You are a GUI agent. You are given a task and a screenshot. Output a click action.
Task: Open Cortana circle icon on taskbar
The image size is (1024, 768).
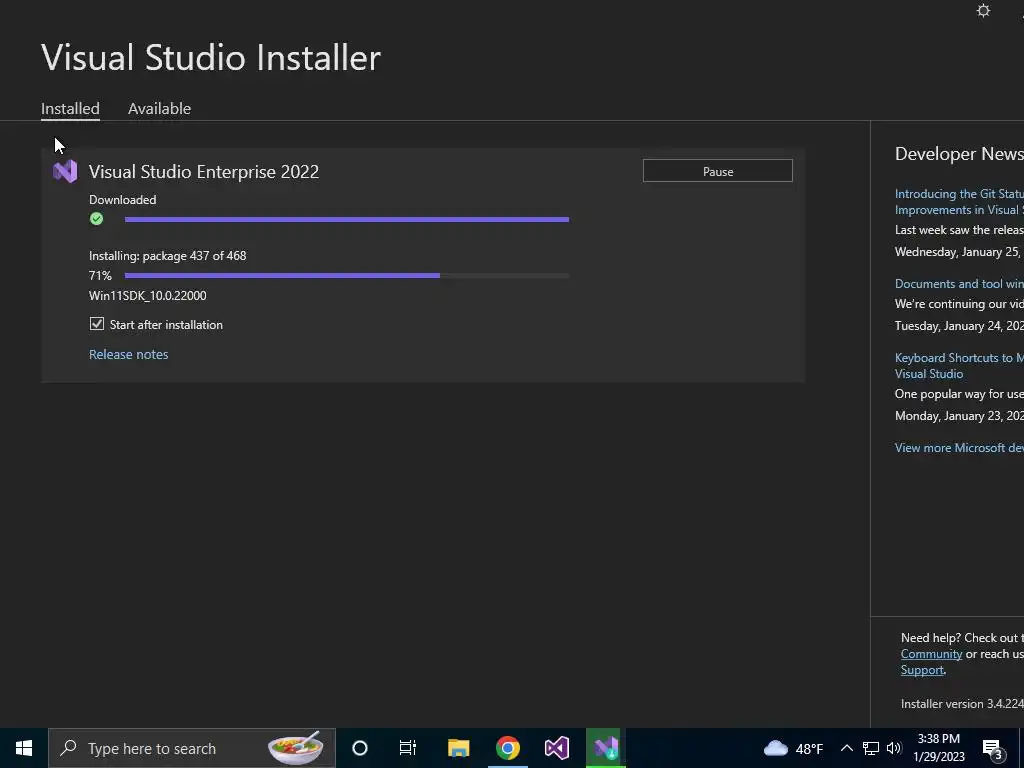[360, 748]
